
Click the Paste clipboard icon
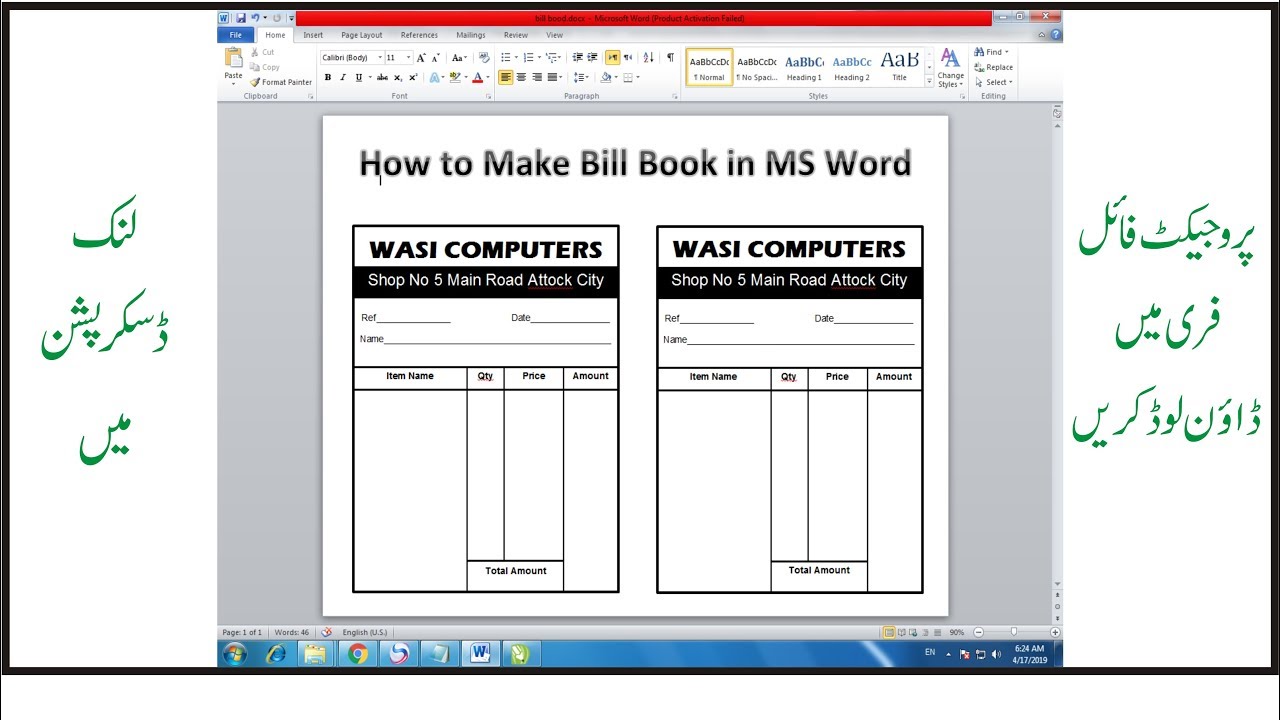click(x=233, y=58)
